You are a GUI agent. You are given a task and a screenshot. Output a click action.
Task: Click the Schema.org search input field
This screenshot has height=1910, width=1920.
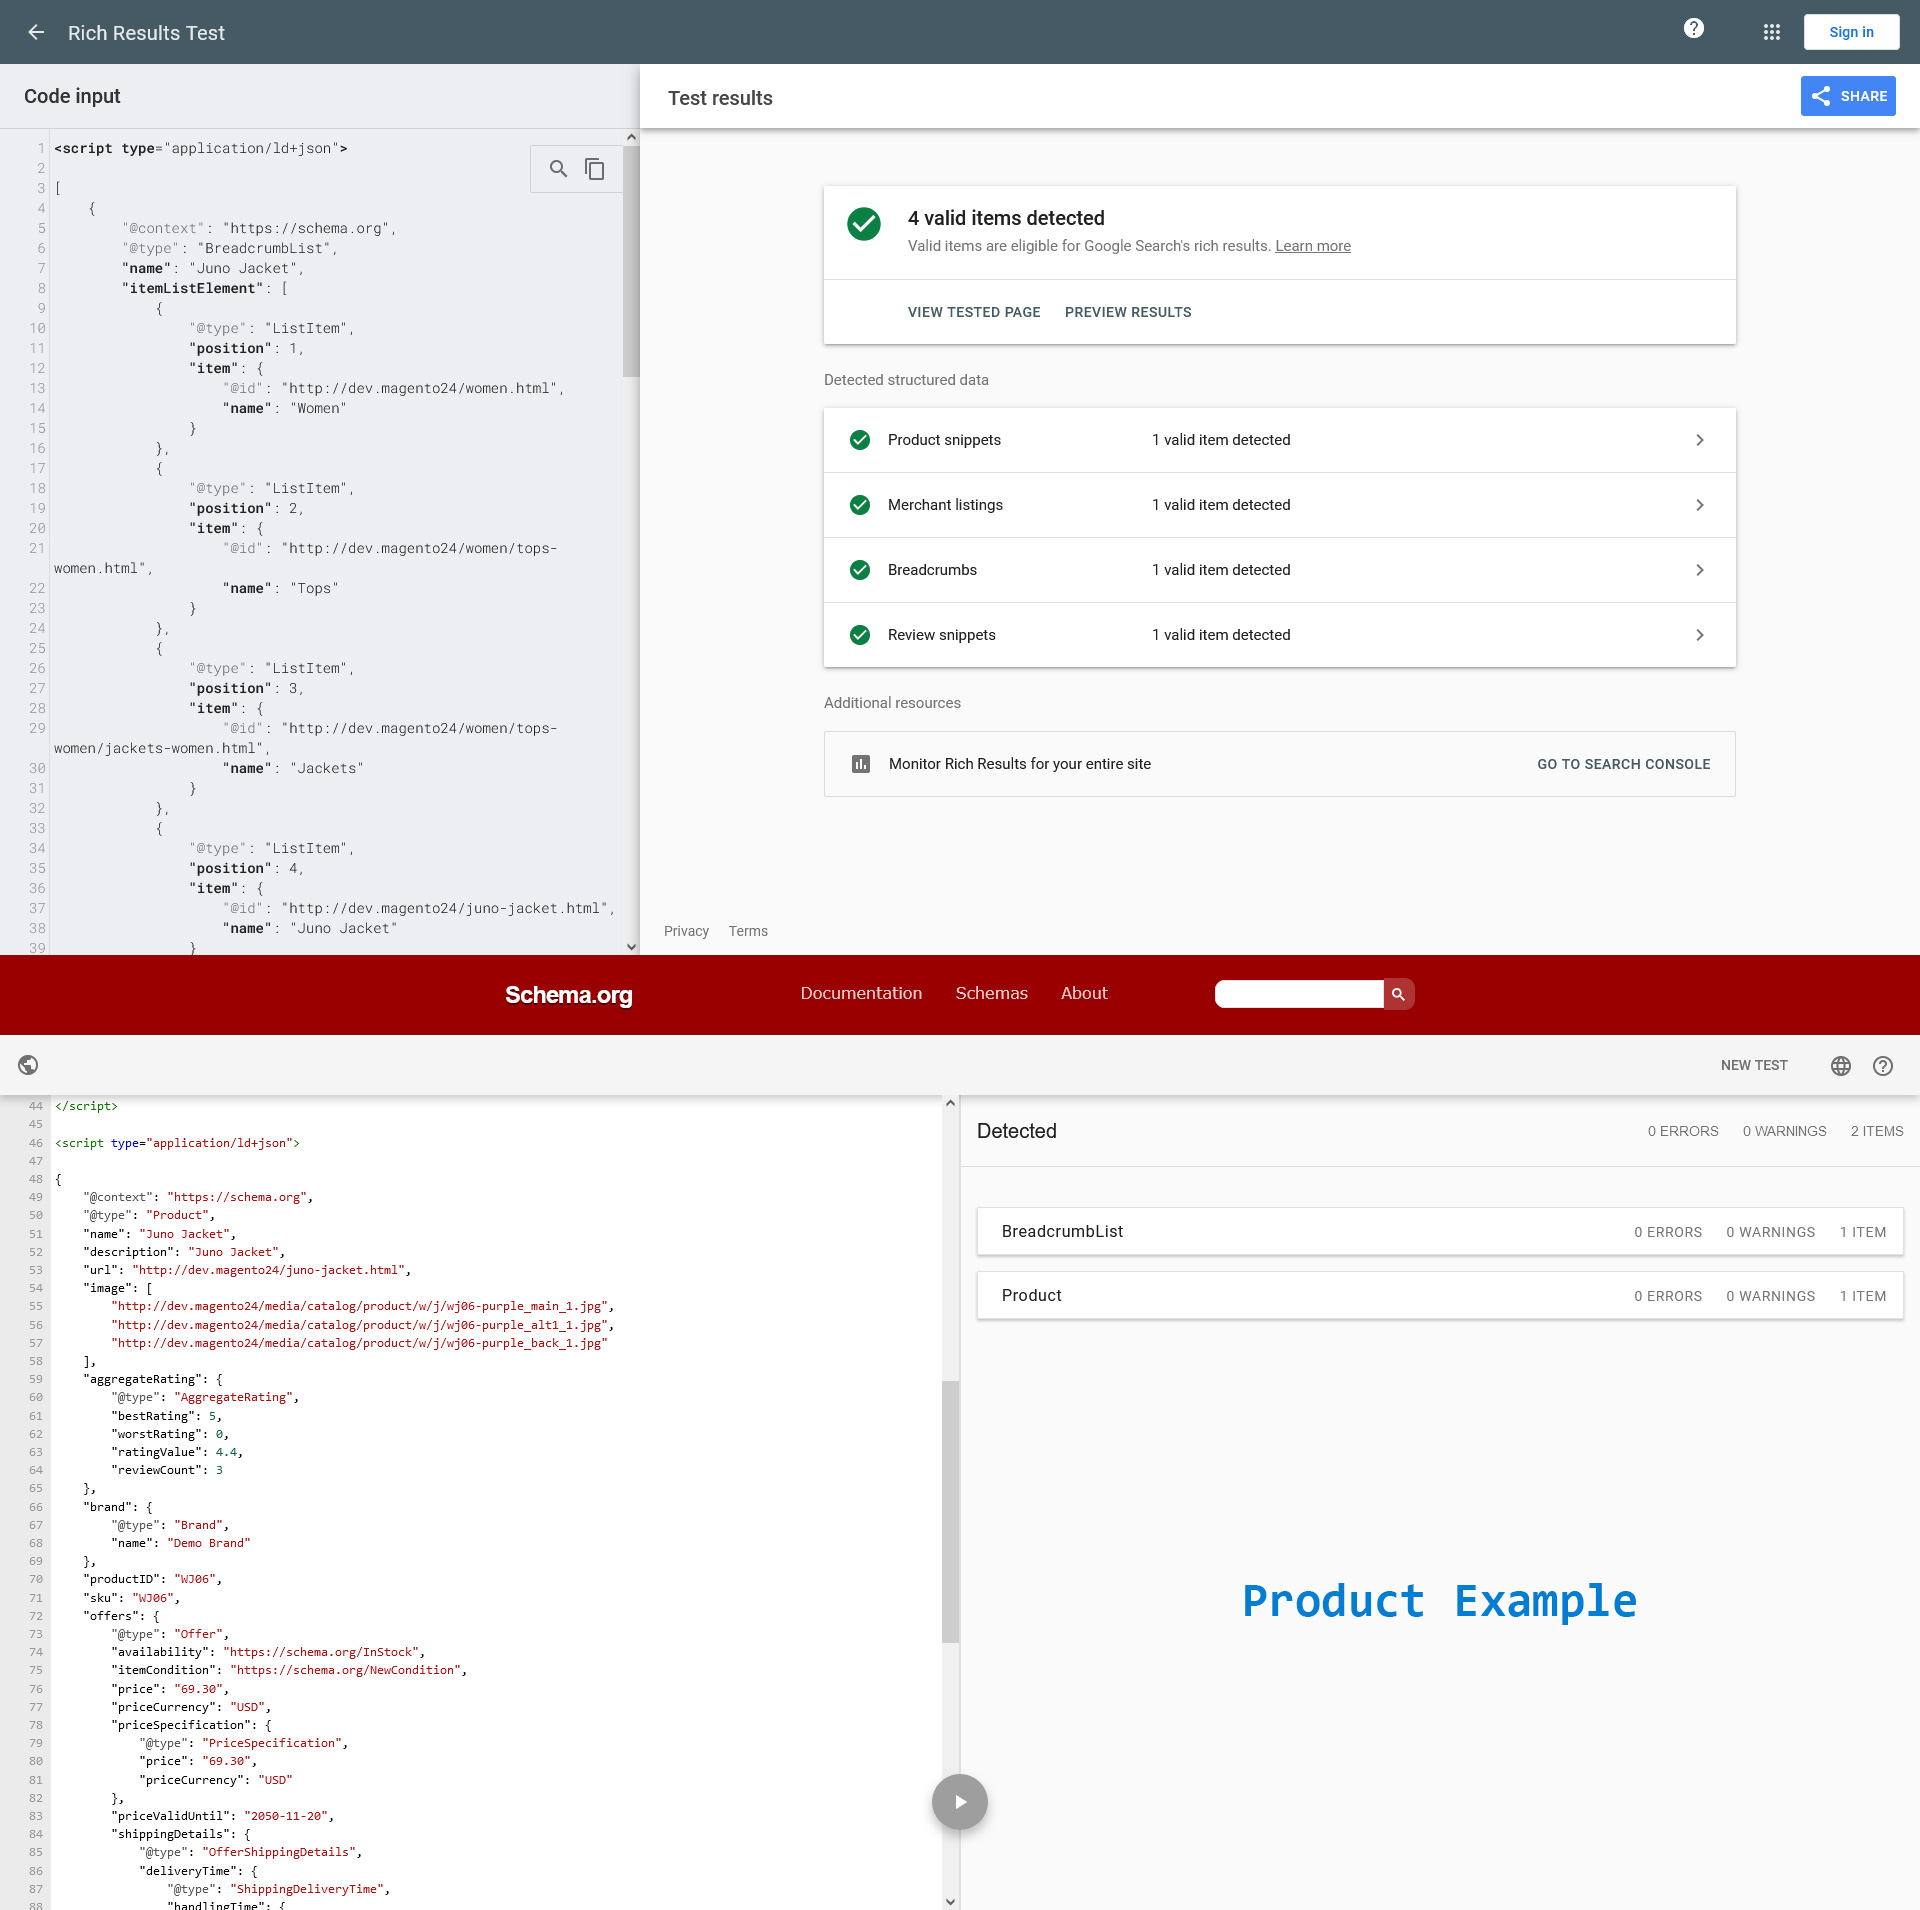[1298, 994]
